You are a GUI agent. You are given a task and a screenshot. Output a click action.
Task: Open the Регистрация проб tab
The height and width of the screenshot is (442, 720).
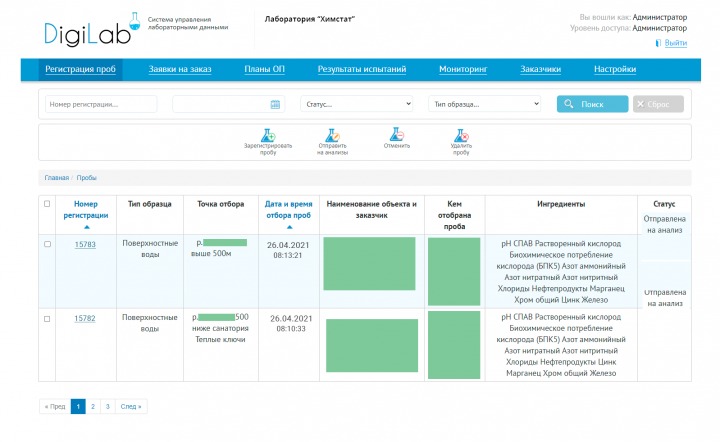pos(80,69)
